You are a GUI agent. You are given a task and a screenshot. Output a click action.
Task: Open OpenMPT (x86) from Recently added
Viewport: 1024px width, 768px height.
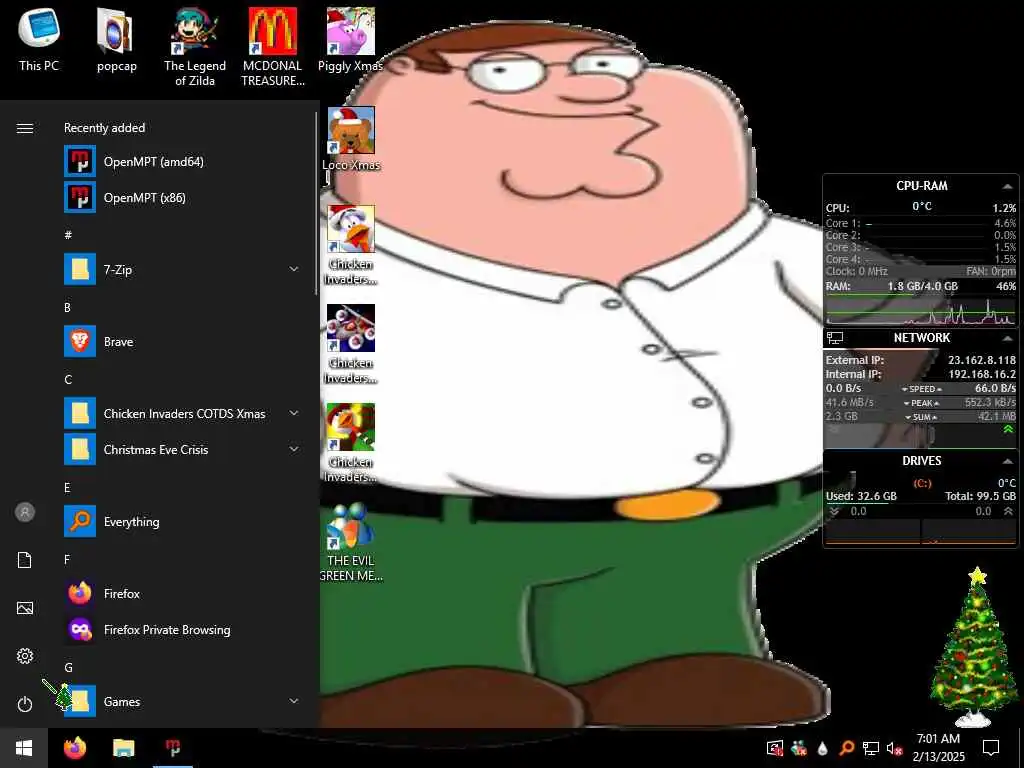[x=182, y=197]
